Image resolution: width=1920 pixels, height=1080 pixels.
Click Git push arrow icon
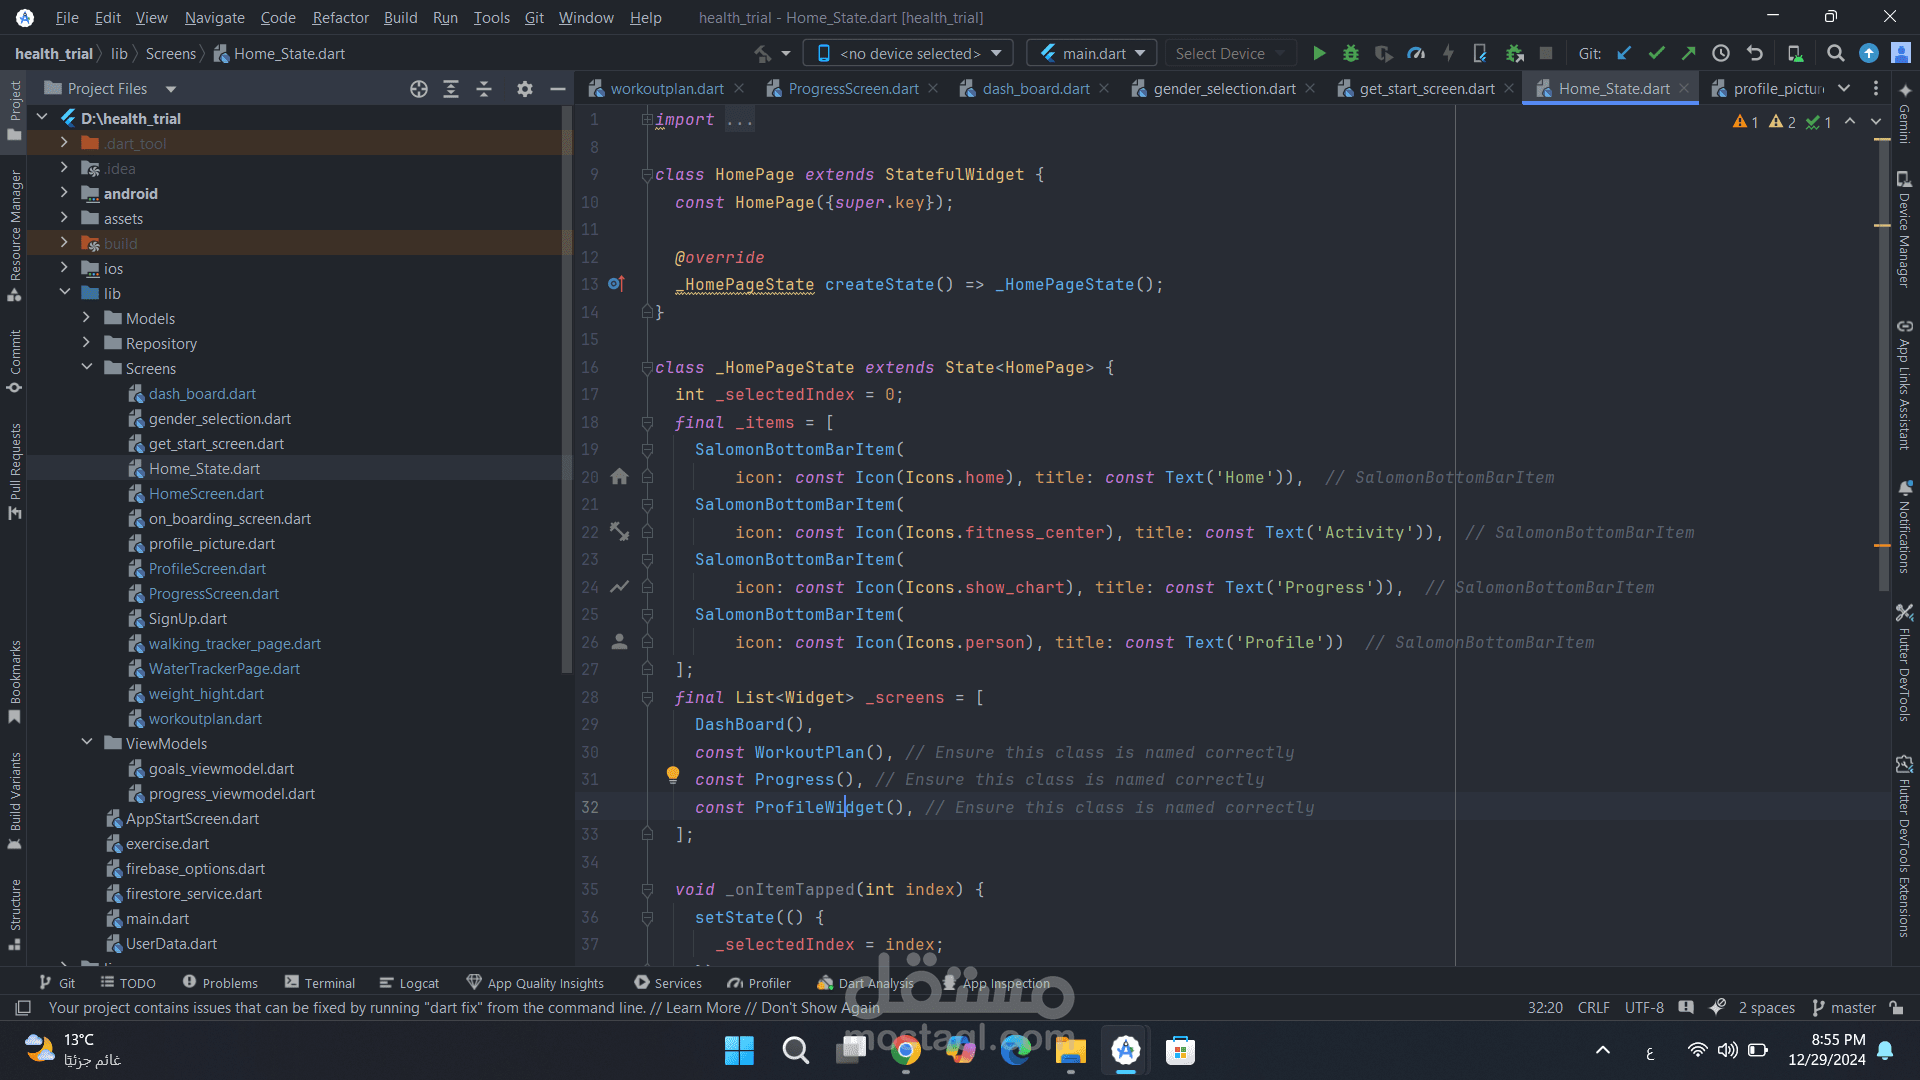click(1688, 53)
